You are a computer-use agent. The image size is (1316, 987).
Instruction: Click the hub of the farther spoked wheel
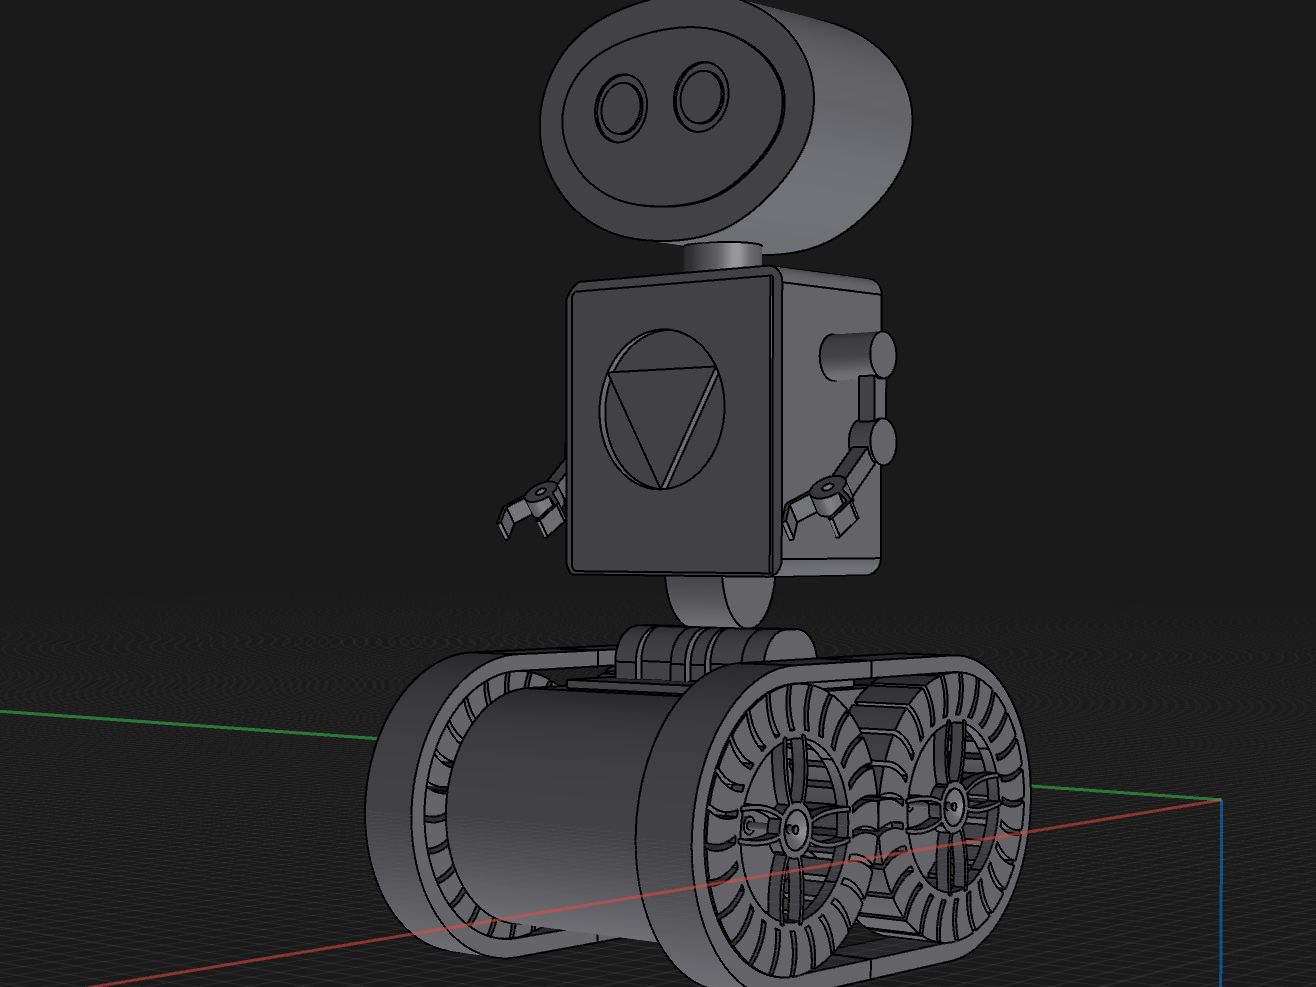[953, 804]
